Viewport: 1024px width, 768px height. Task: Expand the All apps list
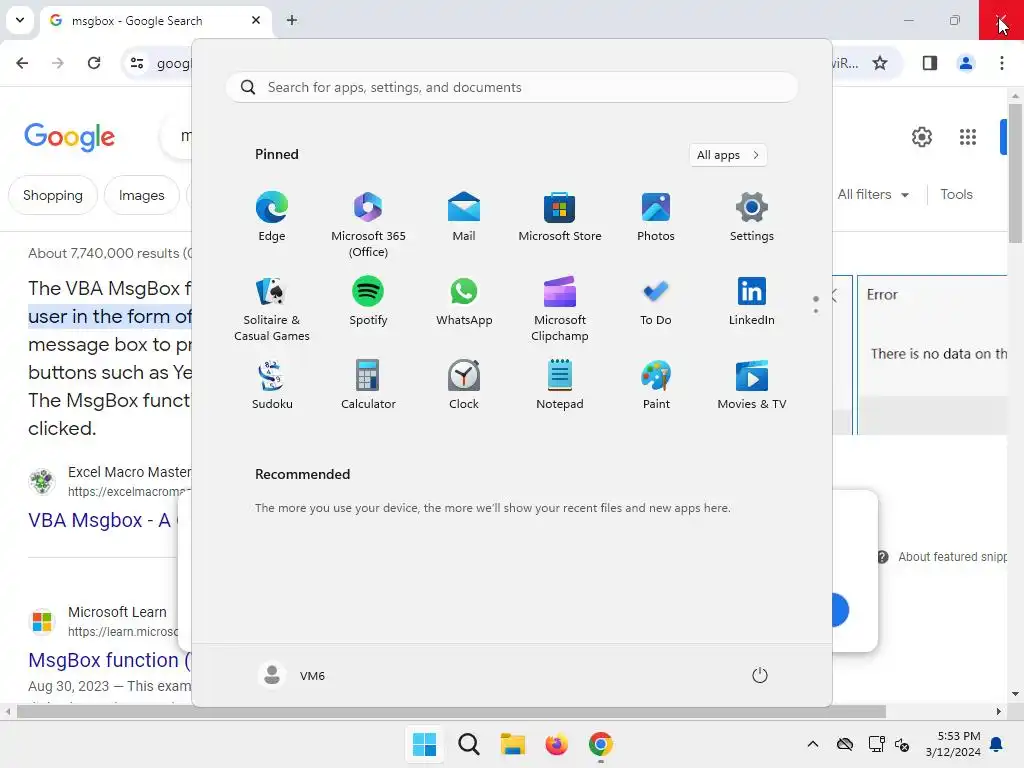728,155
